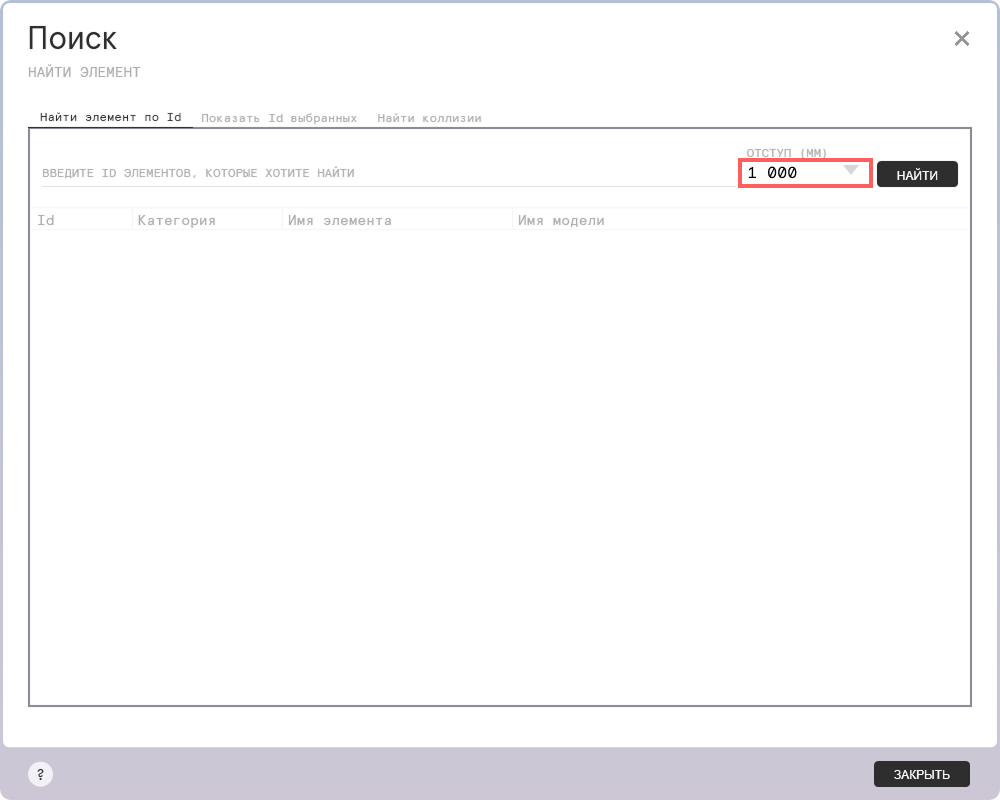Image resolution: width=1000 pixels, height=800 pixels.
Task: Click the ОТСТУП (ММ) label
Action: point(786,153)
